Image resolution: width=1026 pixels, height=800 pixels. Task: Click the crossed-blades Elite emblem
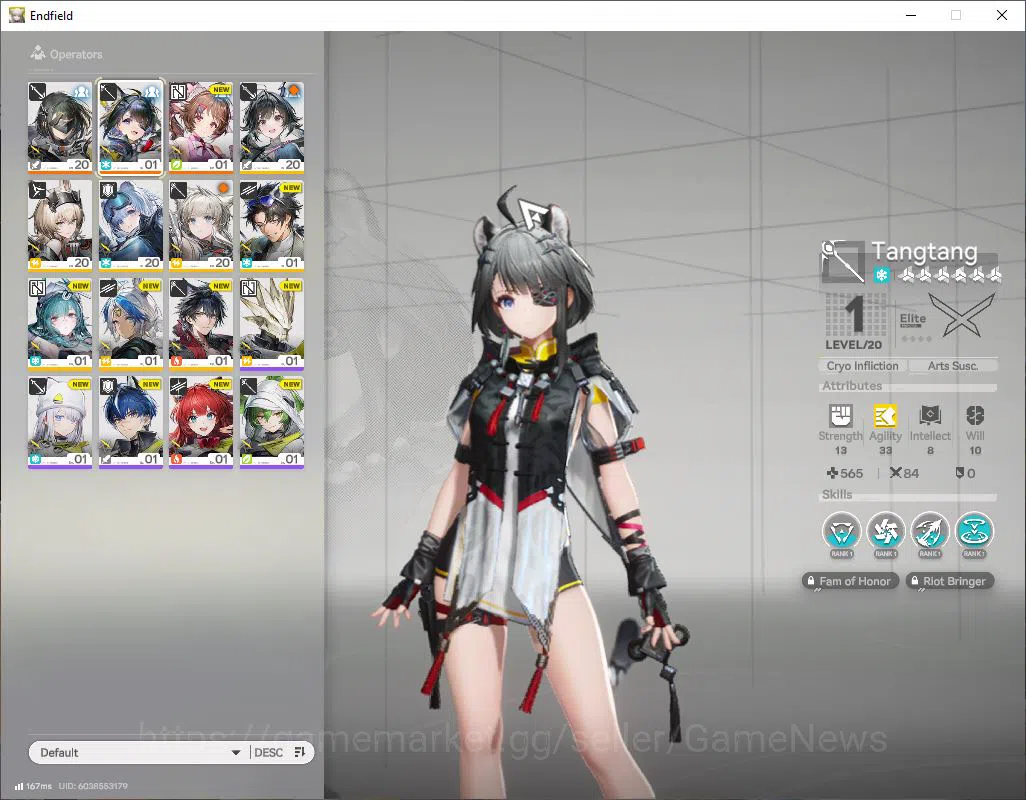pos(961,315)
